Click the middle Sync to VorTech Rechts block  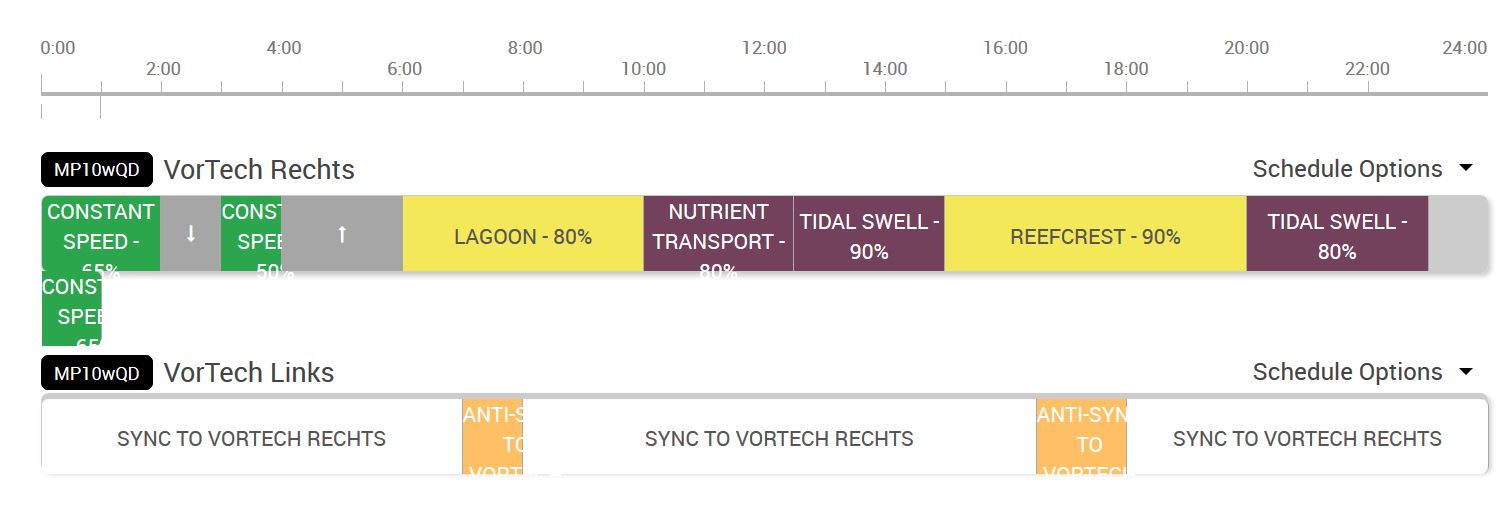click(779, 439)
